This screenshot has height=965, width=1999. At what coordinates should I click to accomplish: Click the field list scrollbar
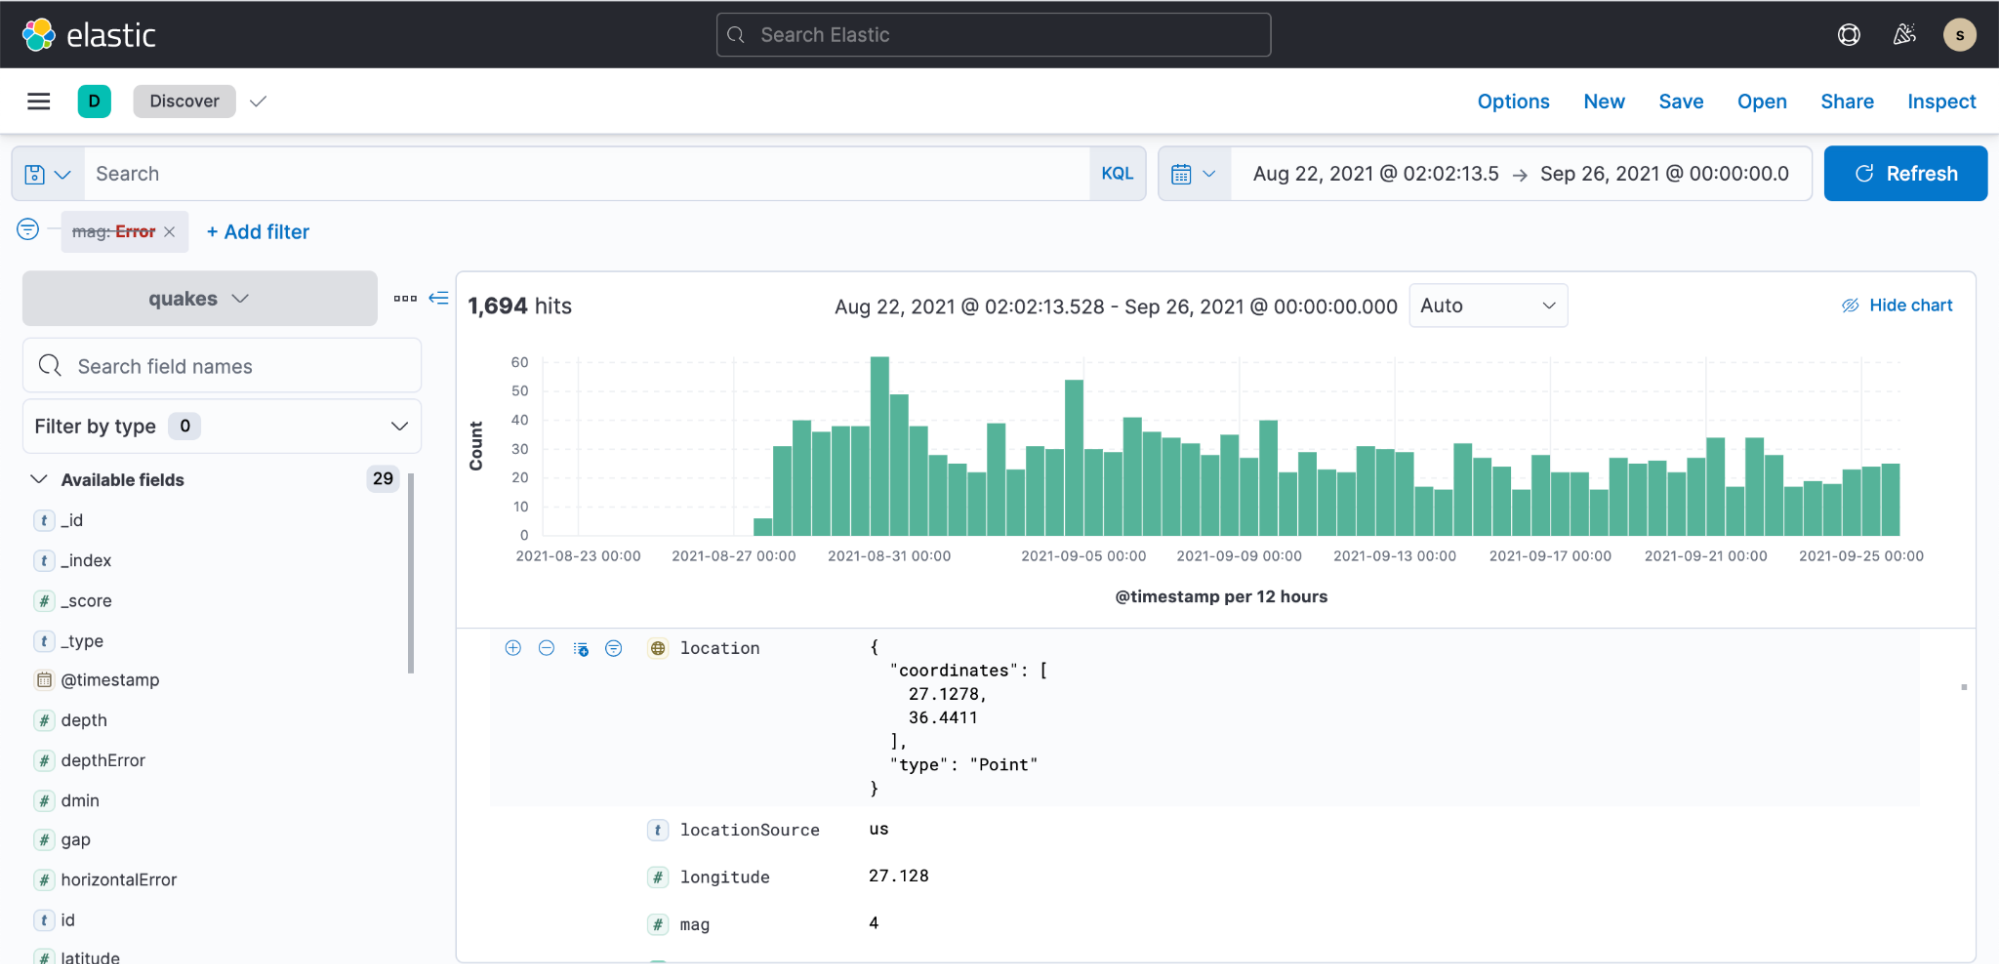(x=411, y=572)
